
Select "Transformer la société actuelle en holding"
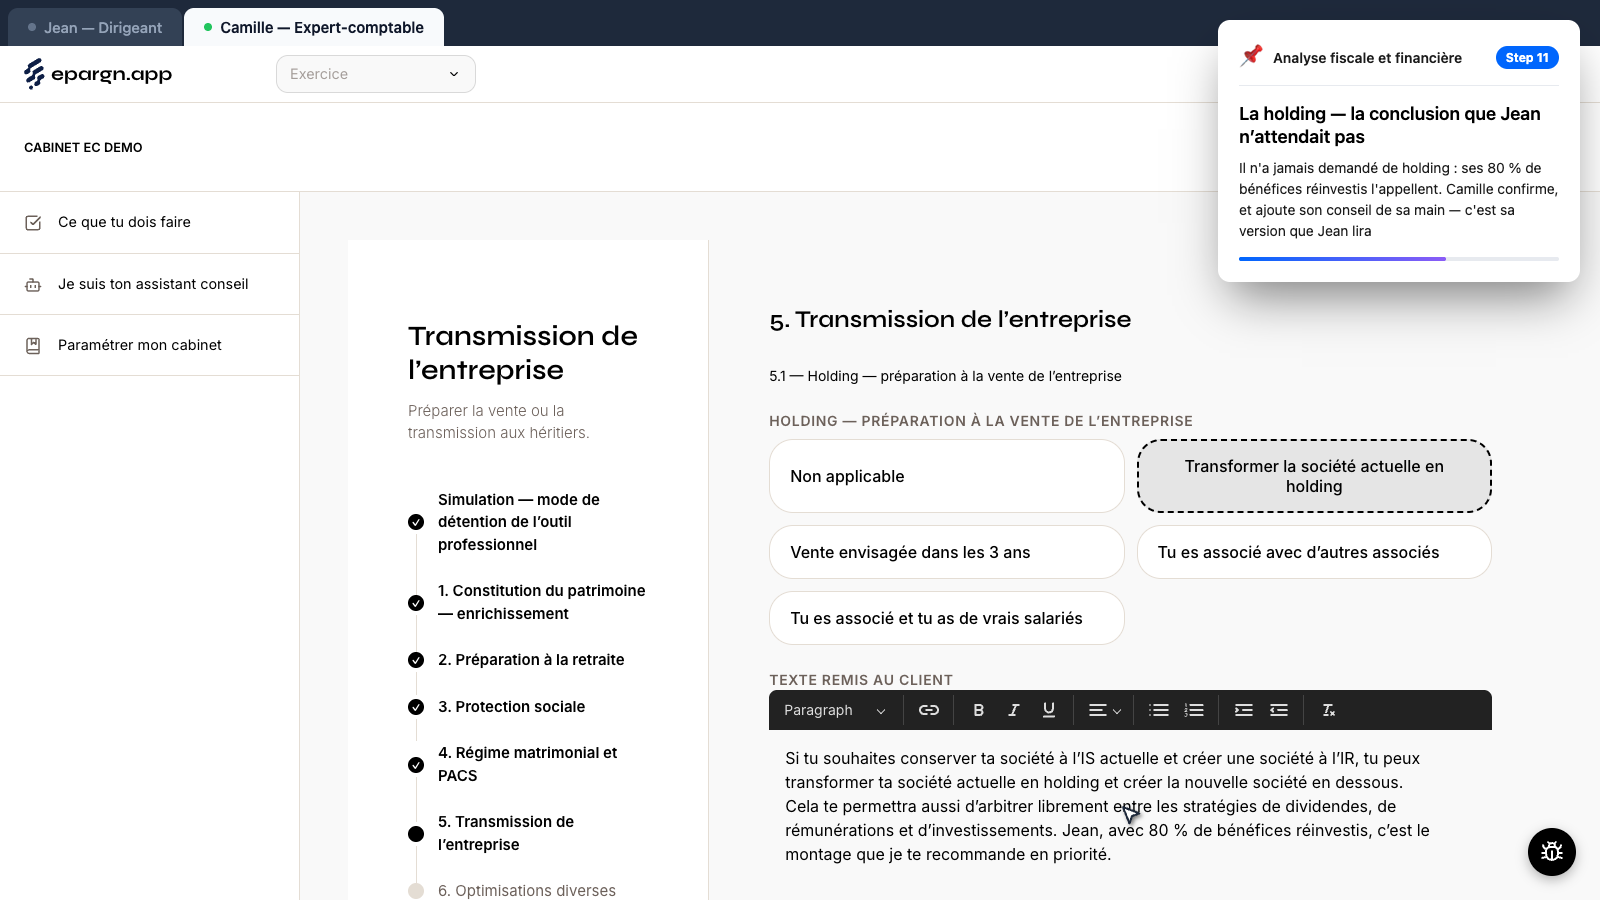(x=1314, y=476)
